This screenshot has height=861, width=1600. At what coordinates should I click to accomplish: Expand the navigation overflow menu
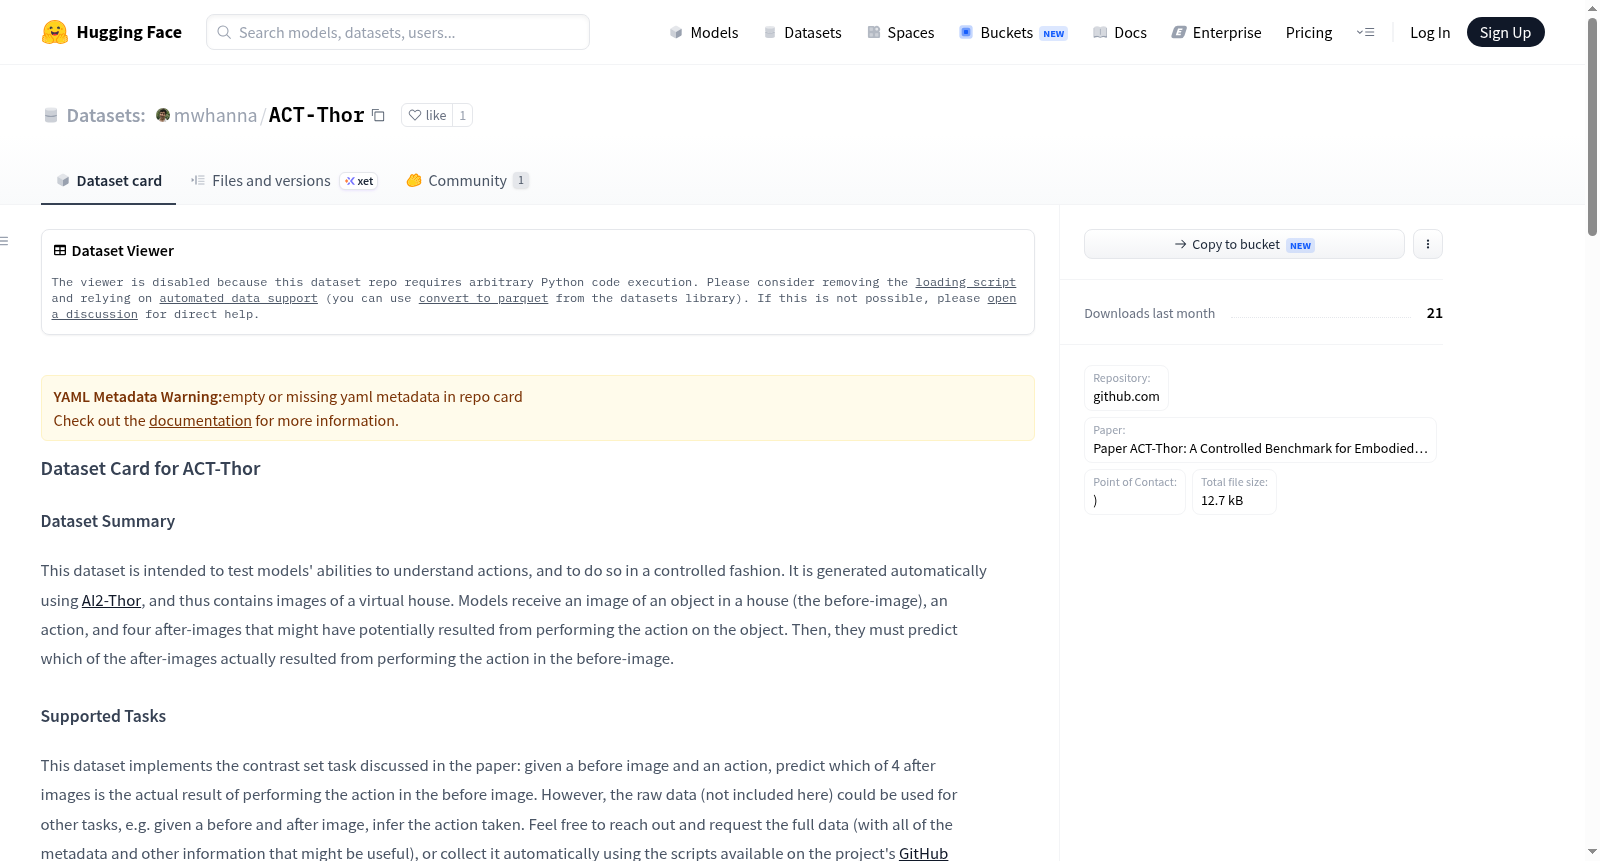point(1365,32)
